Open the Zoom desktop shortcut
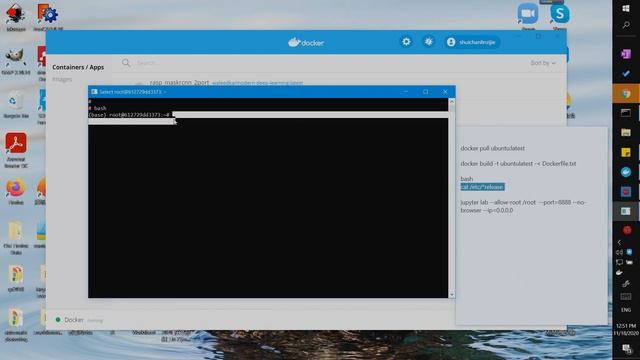 [528, 16]
